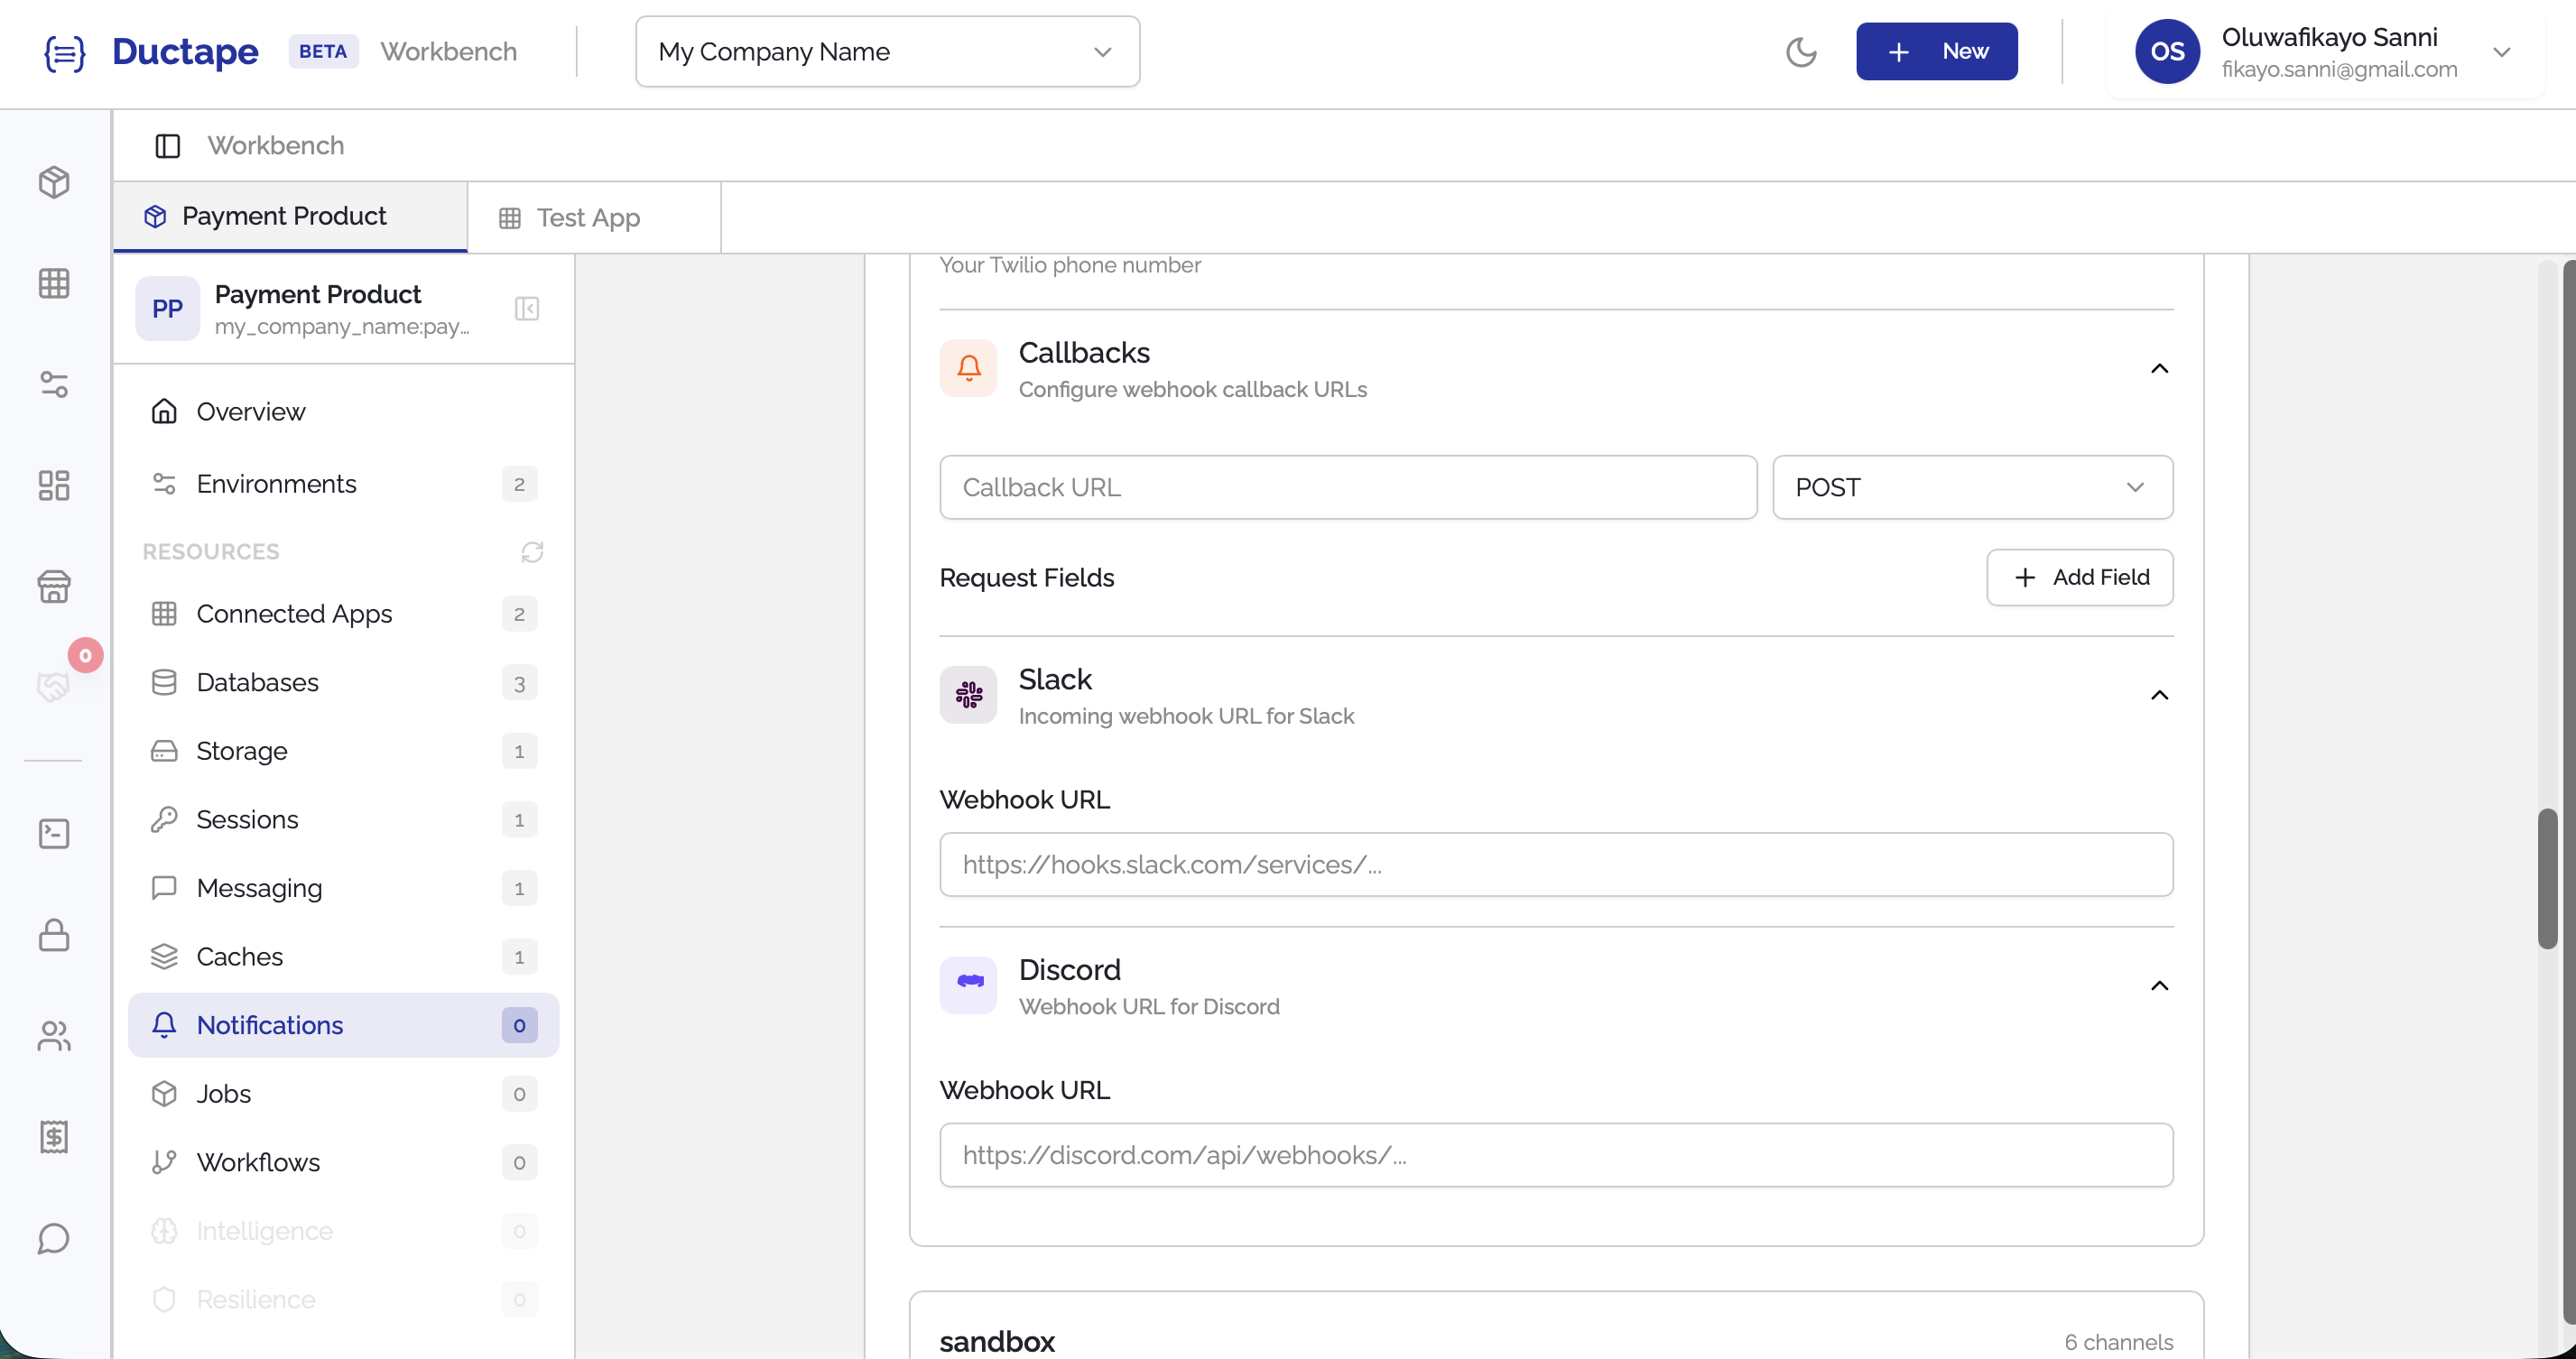
Task: Click the Add Field button
Action: coord(2079,577)
